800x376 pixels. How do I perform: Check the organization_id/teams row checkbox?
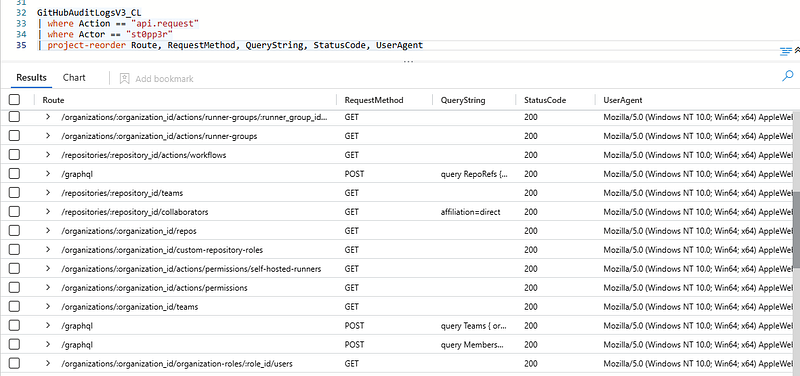click(14, 307)
